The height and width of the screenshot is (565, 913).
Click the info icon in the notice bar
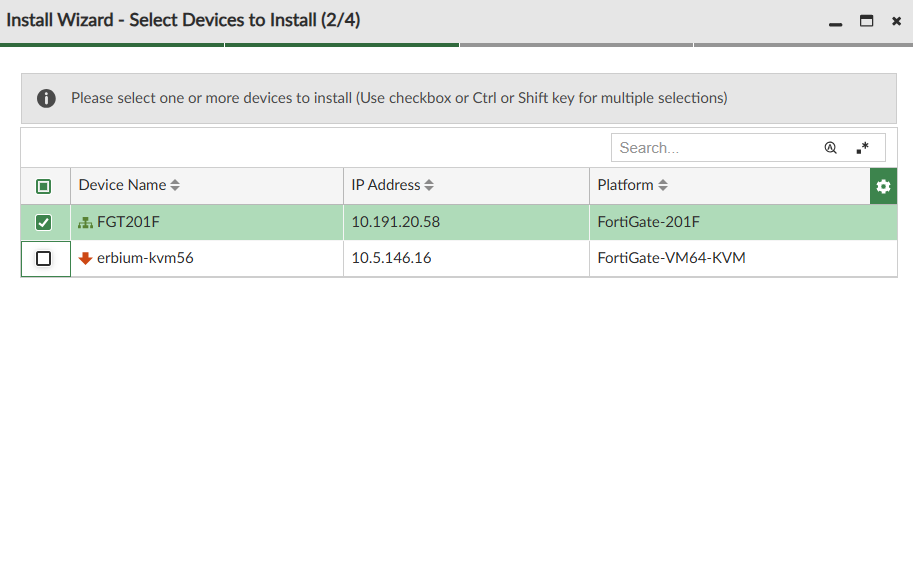[x=46, y=98]
